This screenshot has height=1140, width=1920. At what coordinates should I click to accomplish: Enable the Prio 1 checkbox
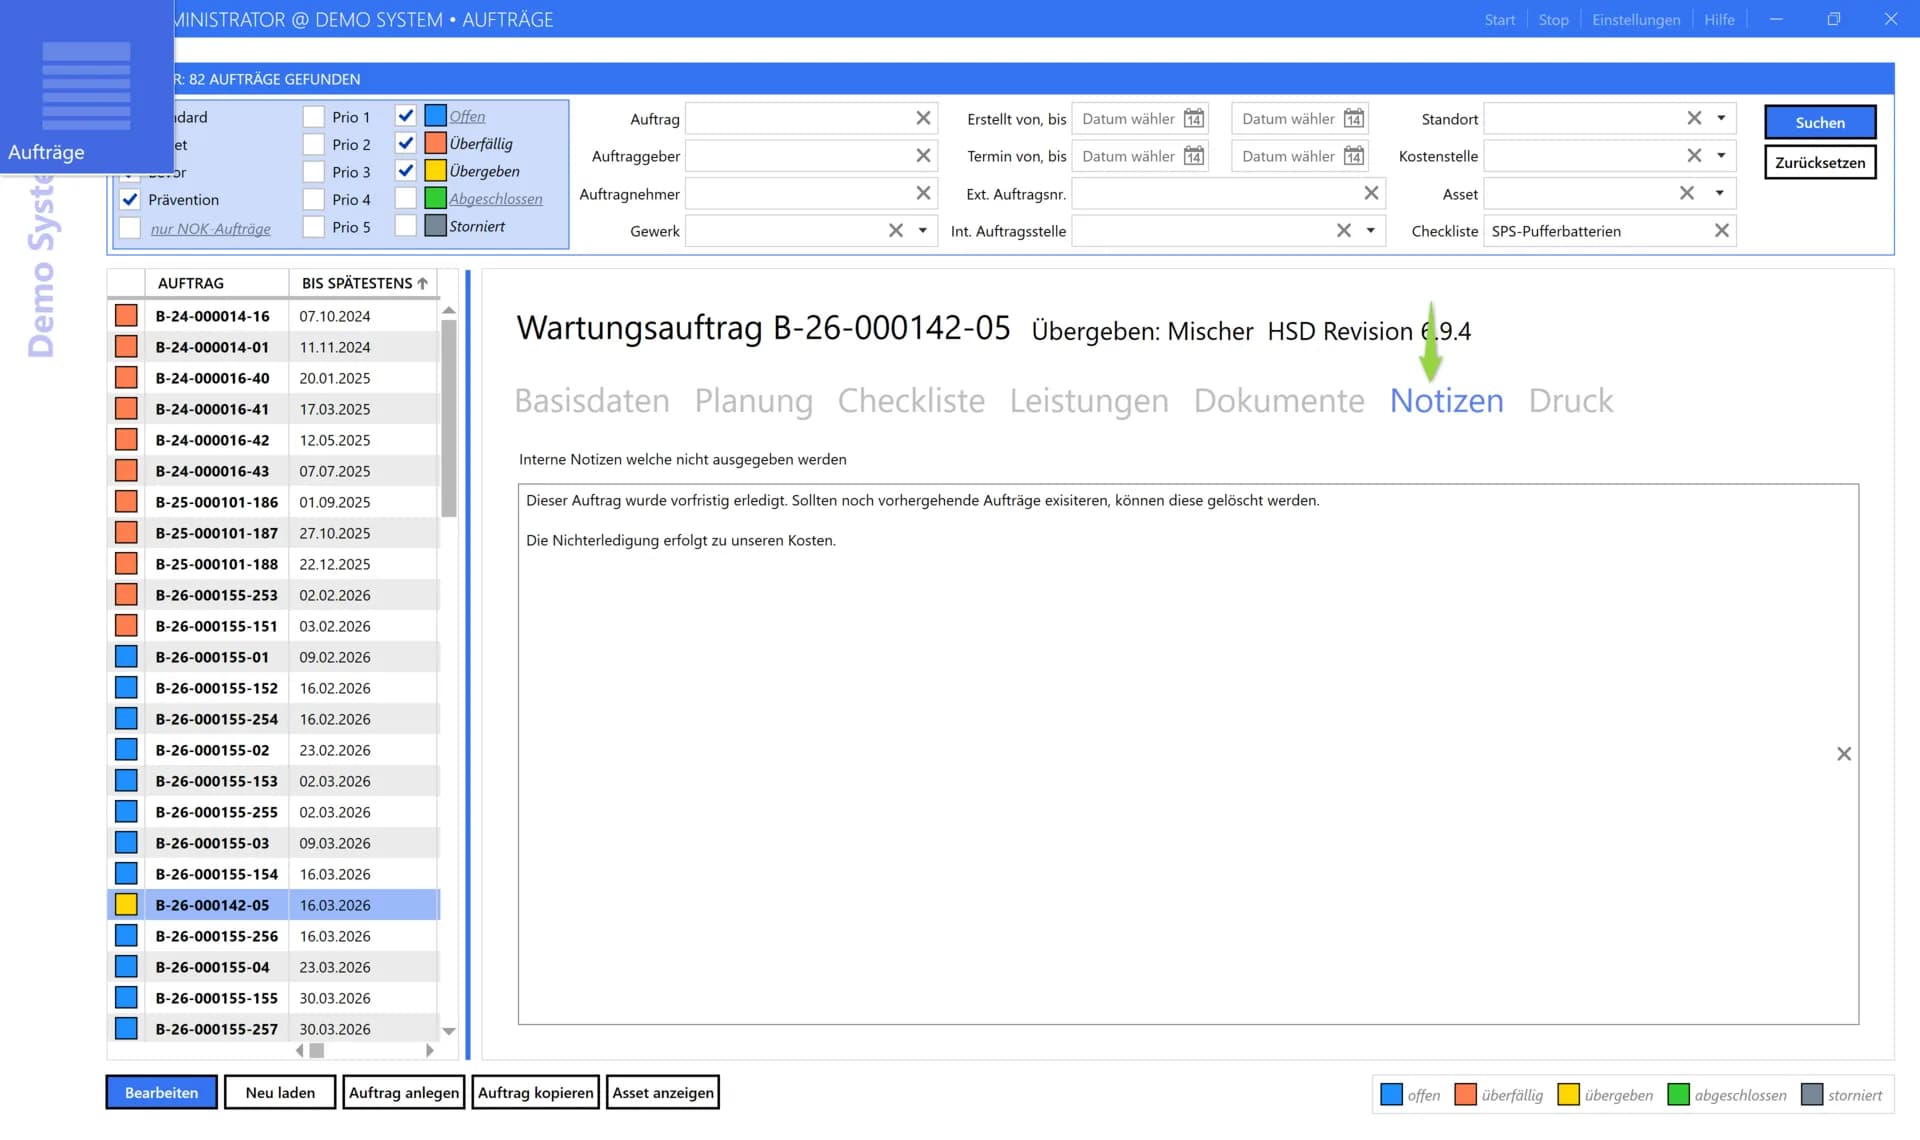pyautogui.click(x=313, y=116)
